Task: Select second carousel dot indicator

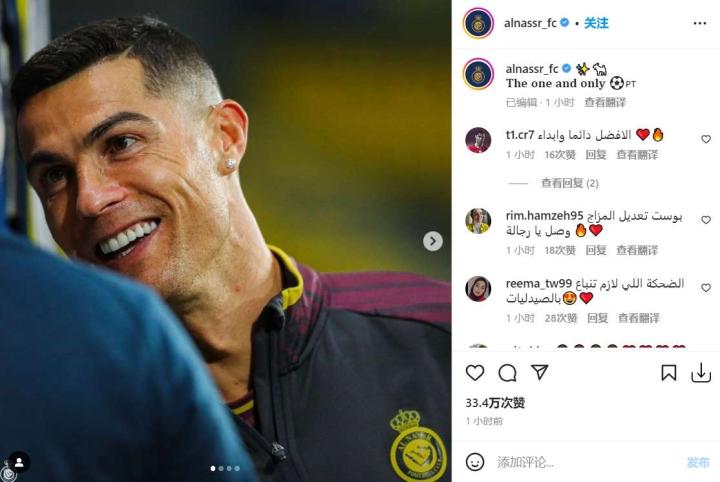Action: pos(221,469)
